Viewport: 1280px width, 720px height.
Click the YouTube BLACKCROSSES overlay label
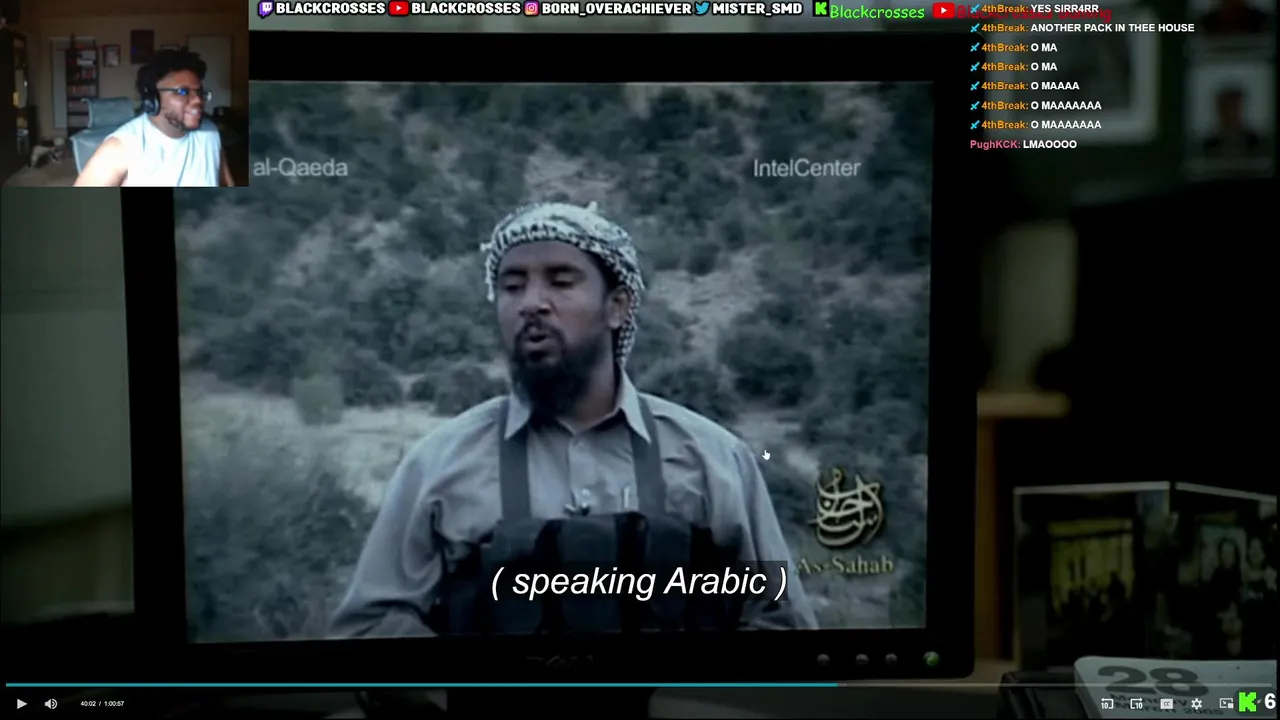(456, 9)
